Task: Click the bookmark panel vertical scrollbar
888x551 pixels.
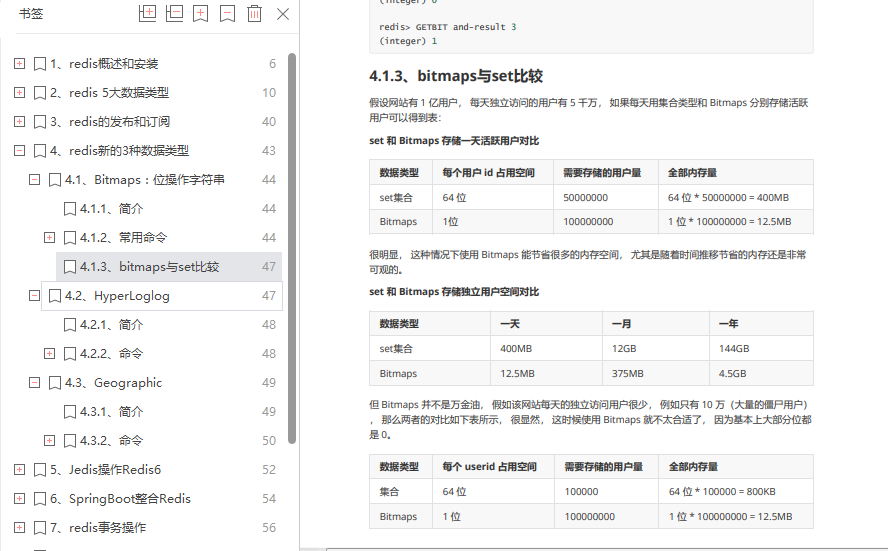Action: pos(292,248)
